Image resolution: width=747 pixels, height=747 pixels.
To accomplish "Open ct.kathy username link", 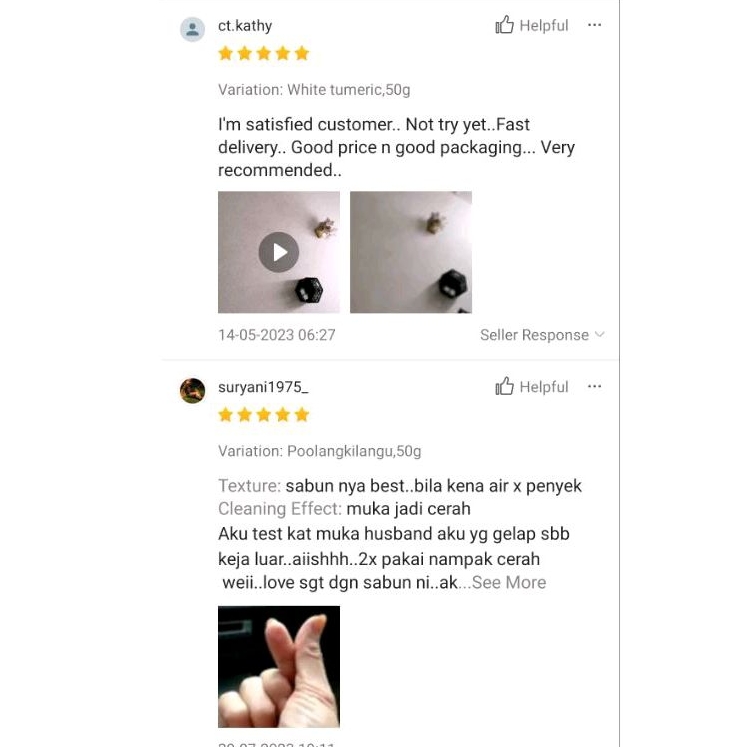I will pyautogui.click(x=245, y=25).
